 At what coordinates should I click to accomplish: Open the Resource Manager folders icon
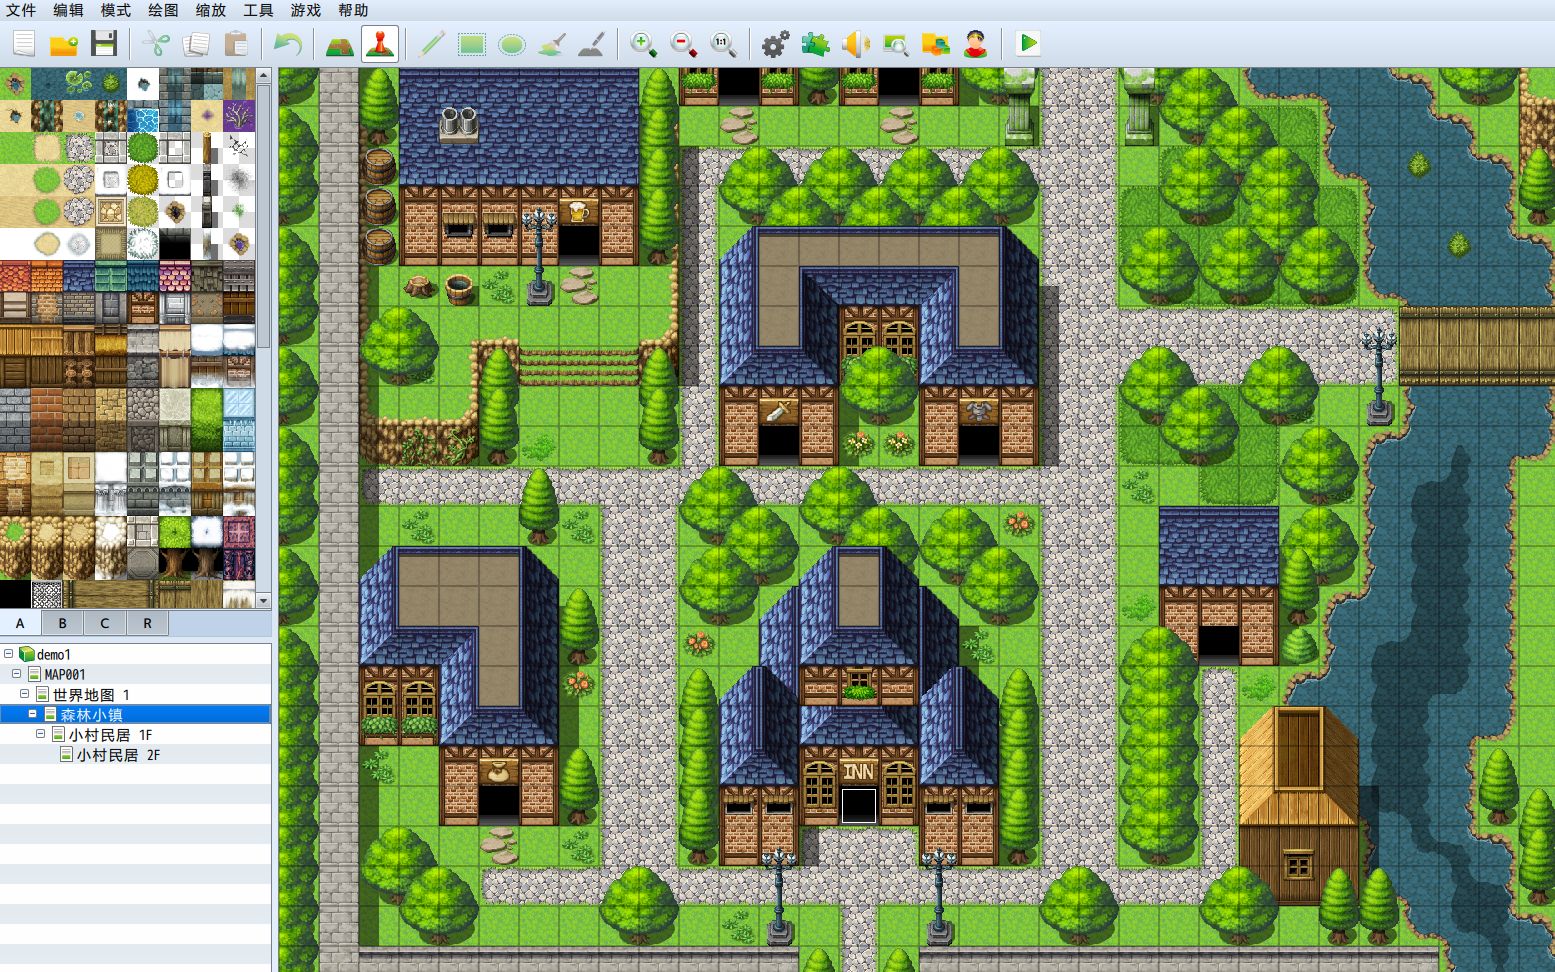[936, 44]
